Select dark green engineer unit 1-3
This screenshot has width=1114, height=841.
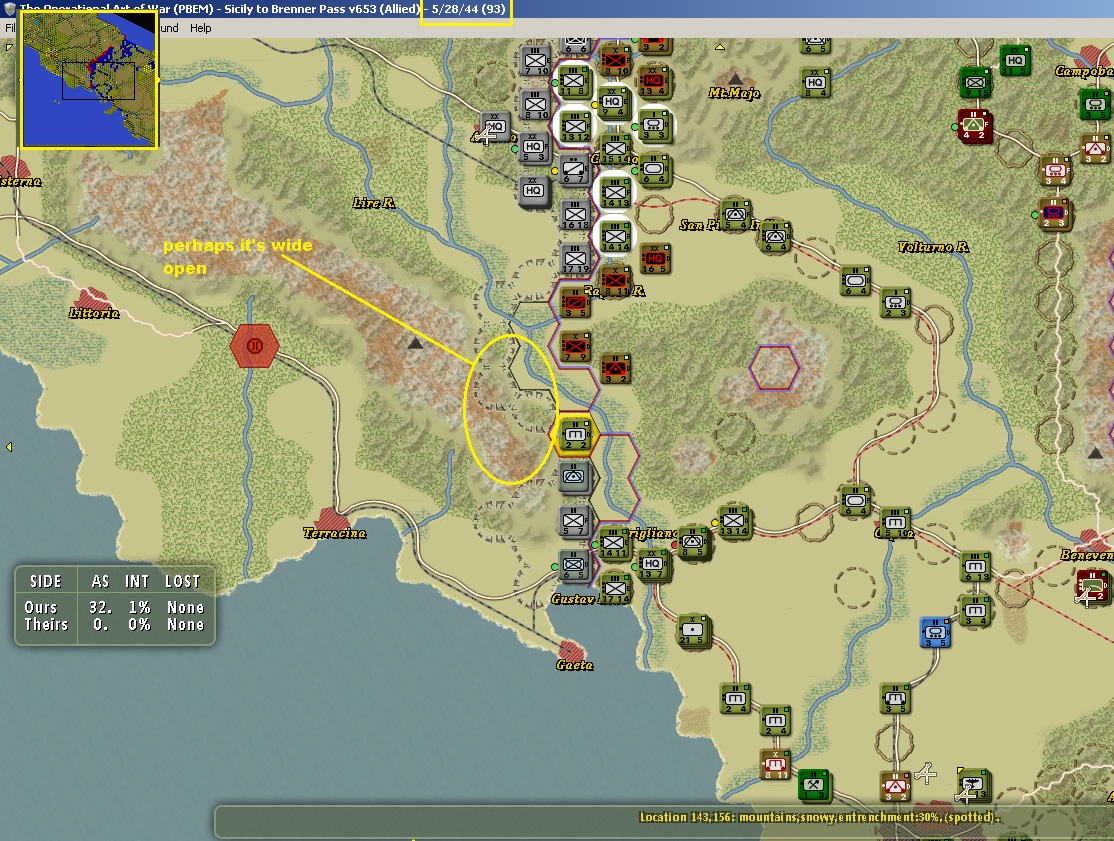click(x=815, y=786)
